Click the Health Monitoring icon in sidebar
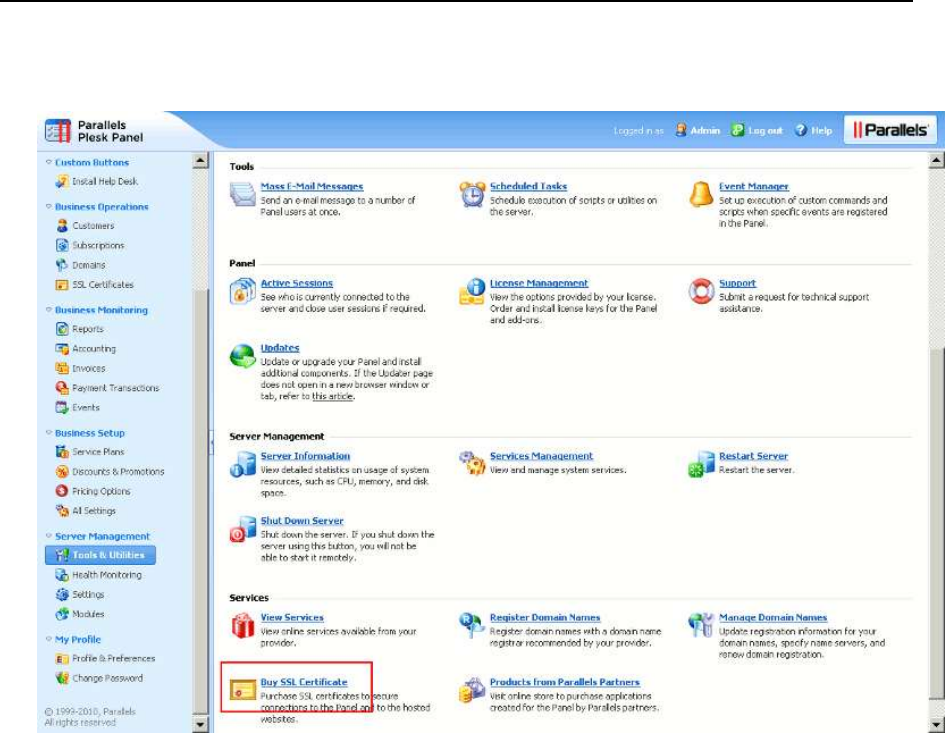This screenshot has width=945, height=733. pyautogui.click(x=62, y=574)
